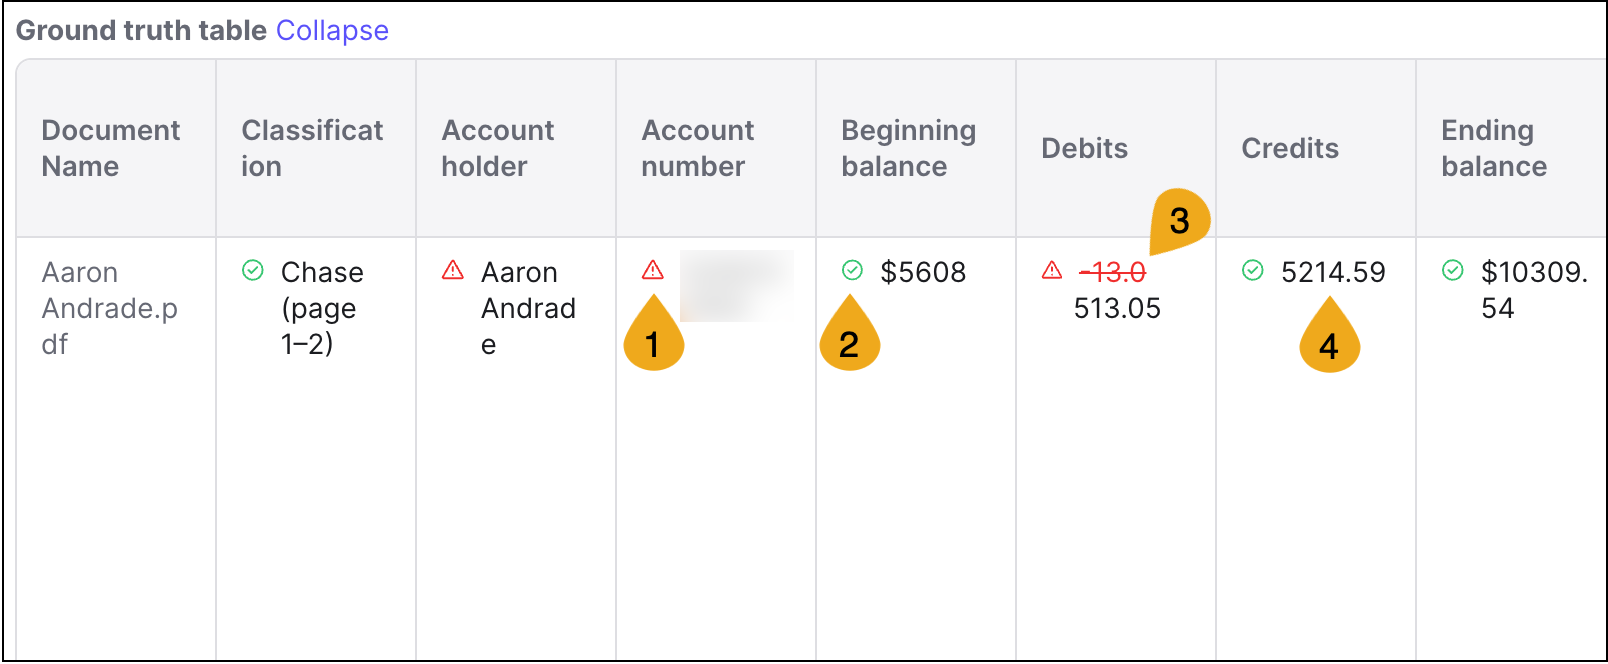Click the Aaron Andrade.pdf document name
Screen dimensions: 1608x664
(x=109, y=308)
